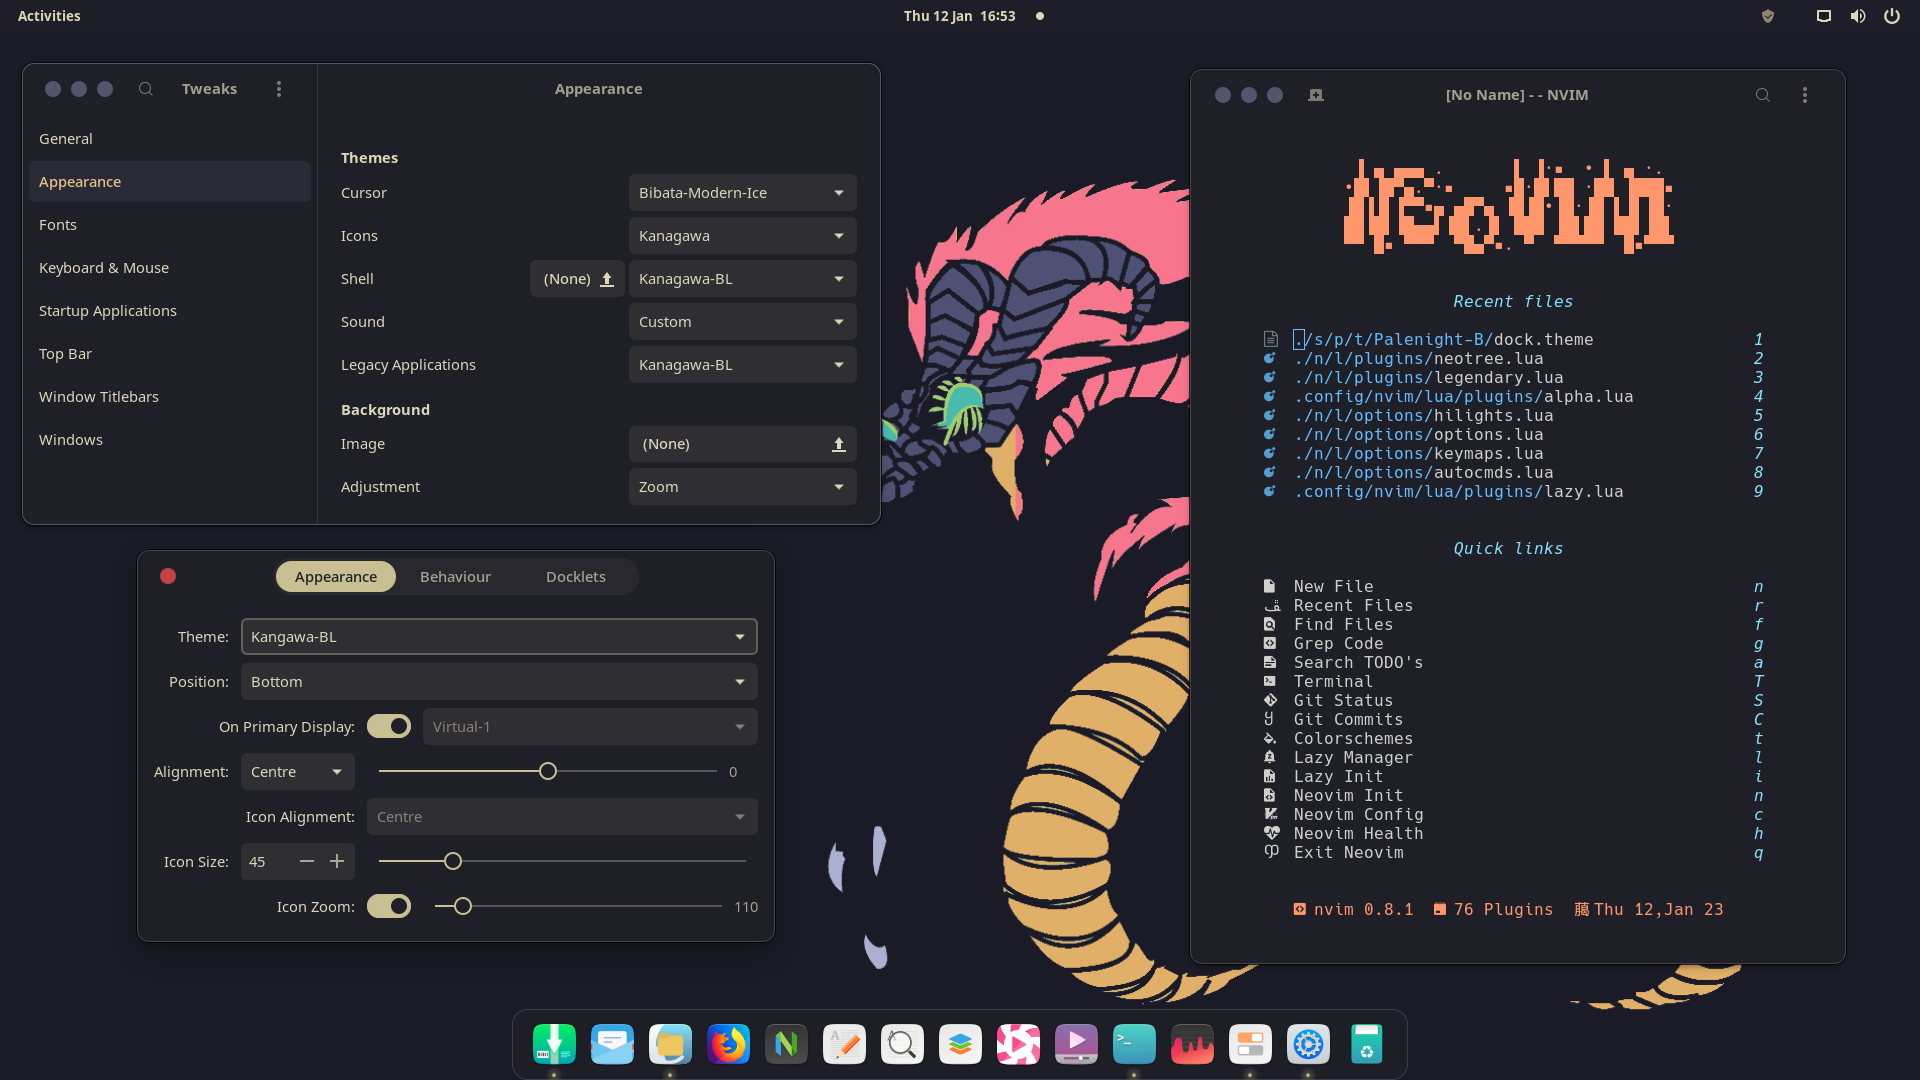Launch Firefox from the dock

728,1044
